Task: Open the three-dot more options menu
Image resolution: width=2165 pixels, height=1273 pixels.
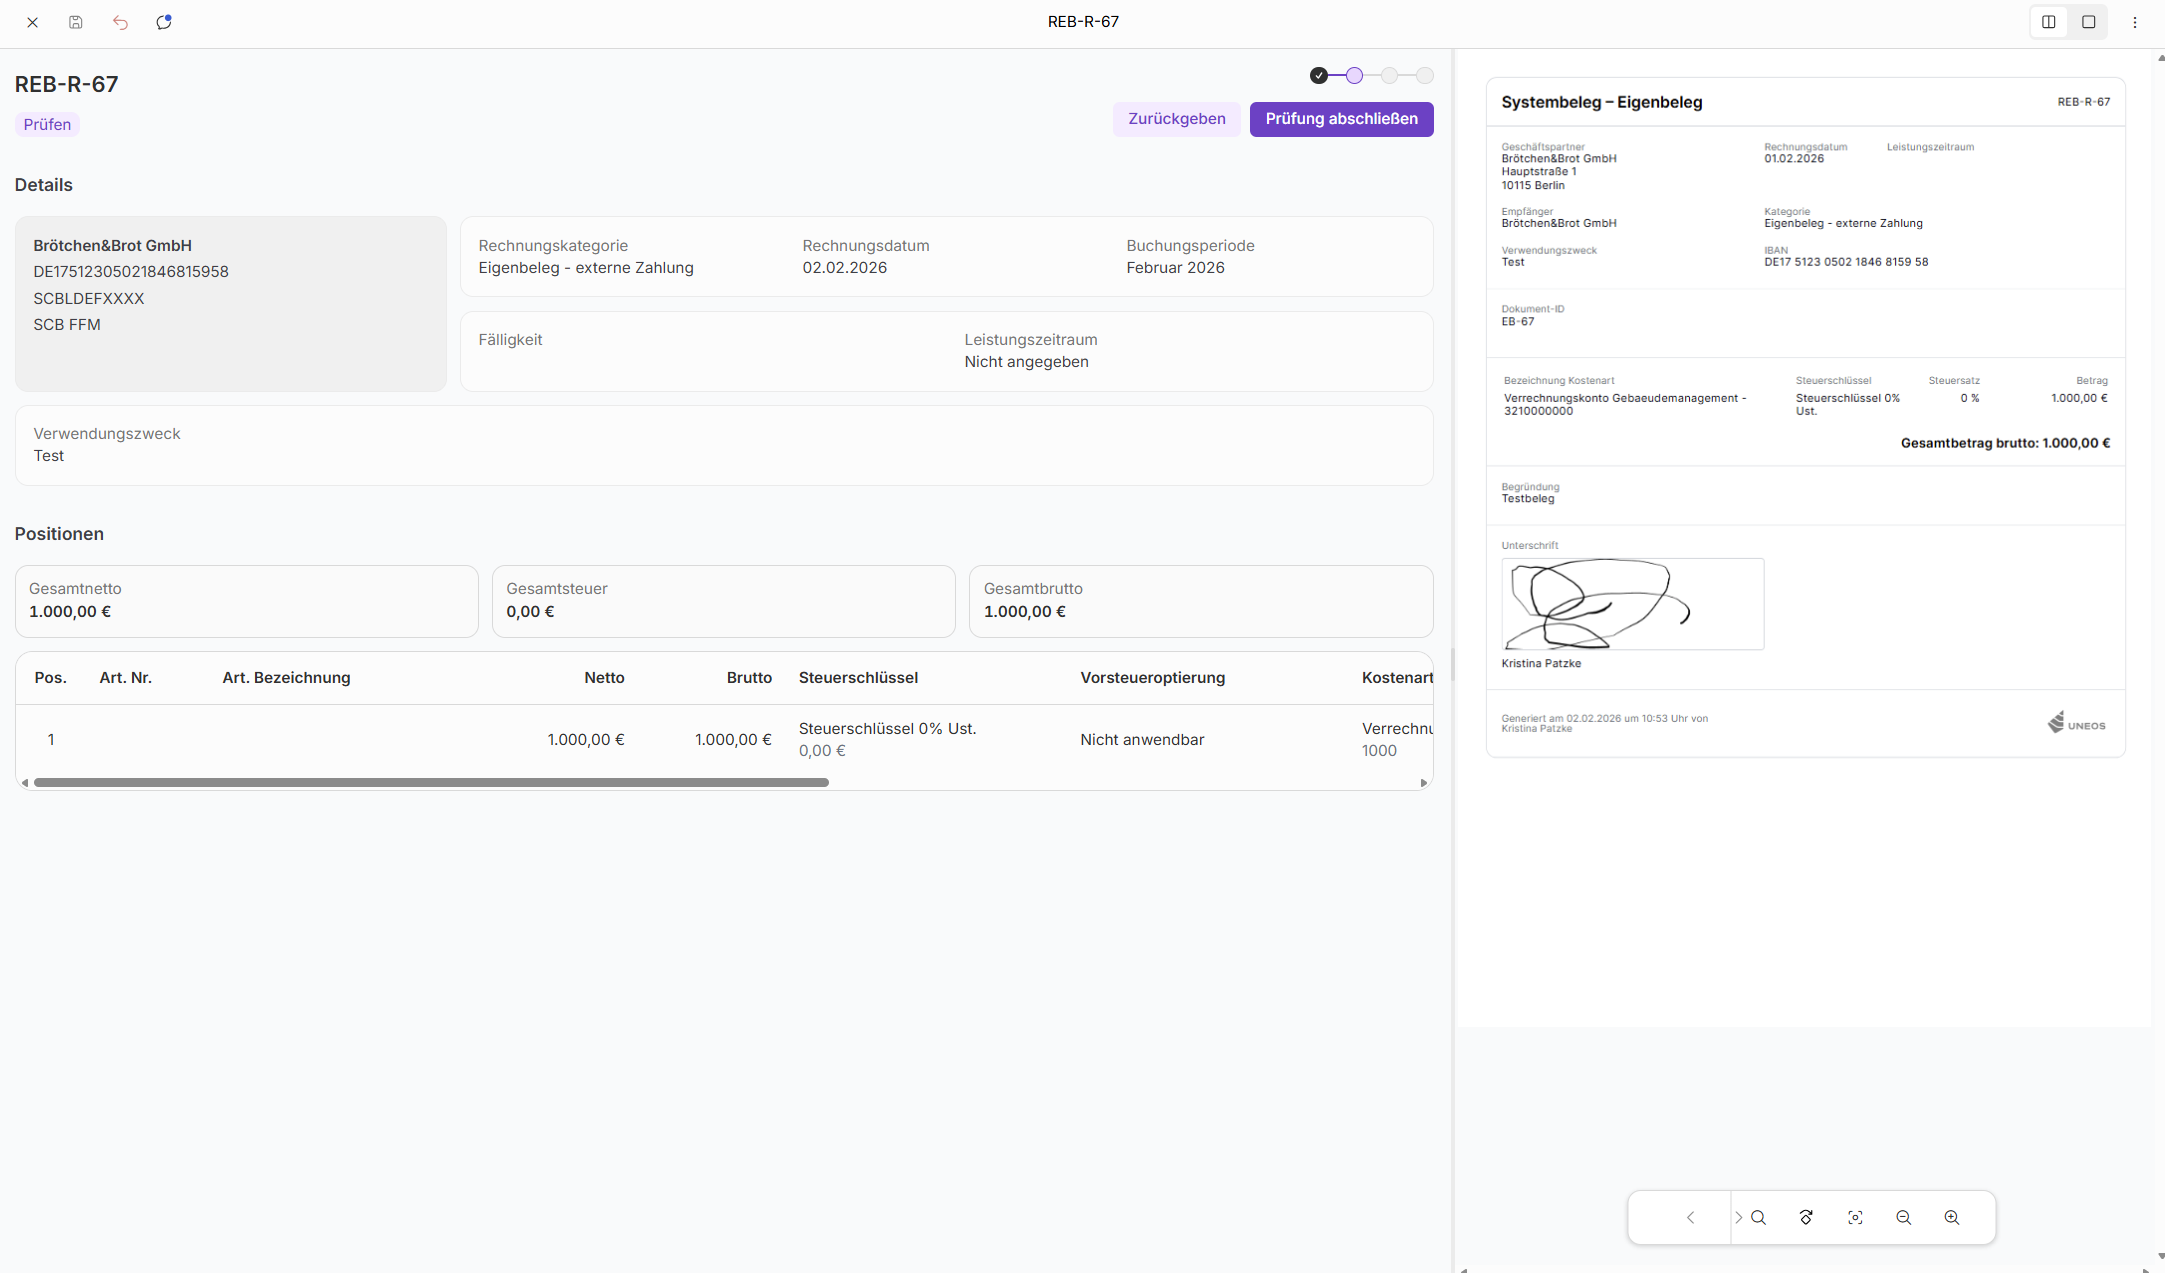Action: (x=2134, y=22)
